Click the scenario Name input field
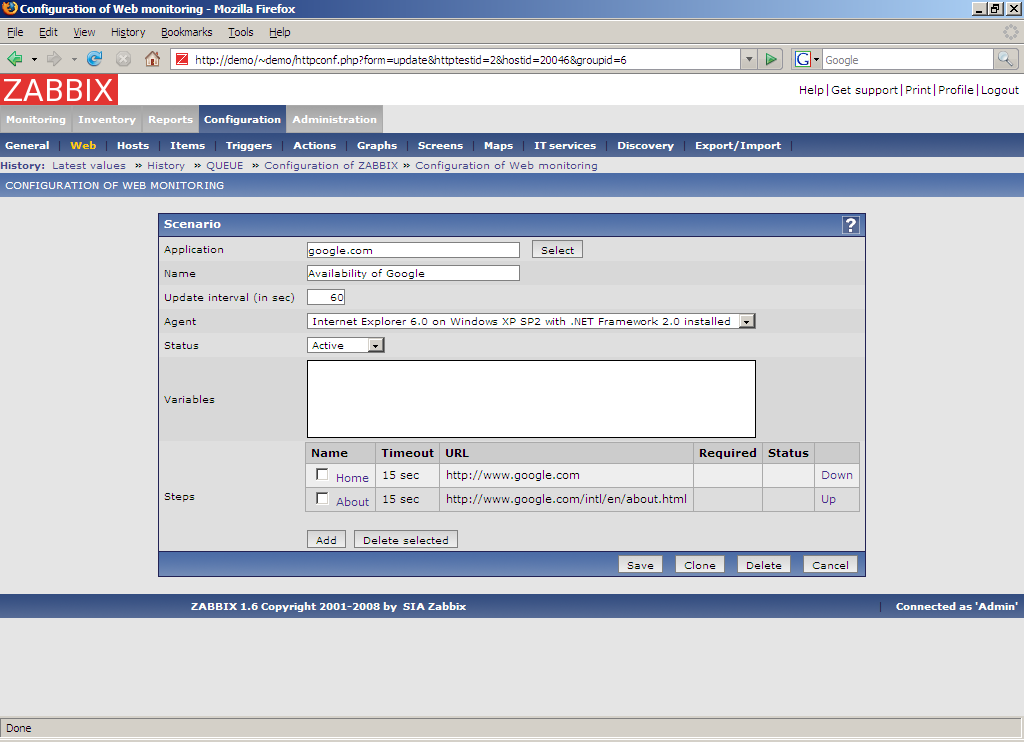 413,273
